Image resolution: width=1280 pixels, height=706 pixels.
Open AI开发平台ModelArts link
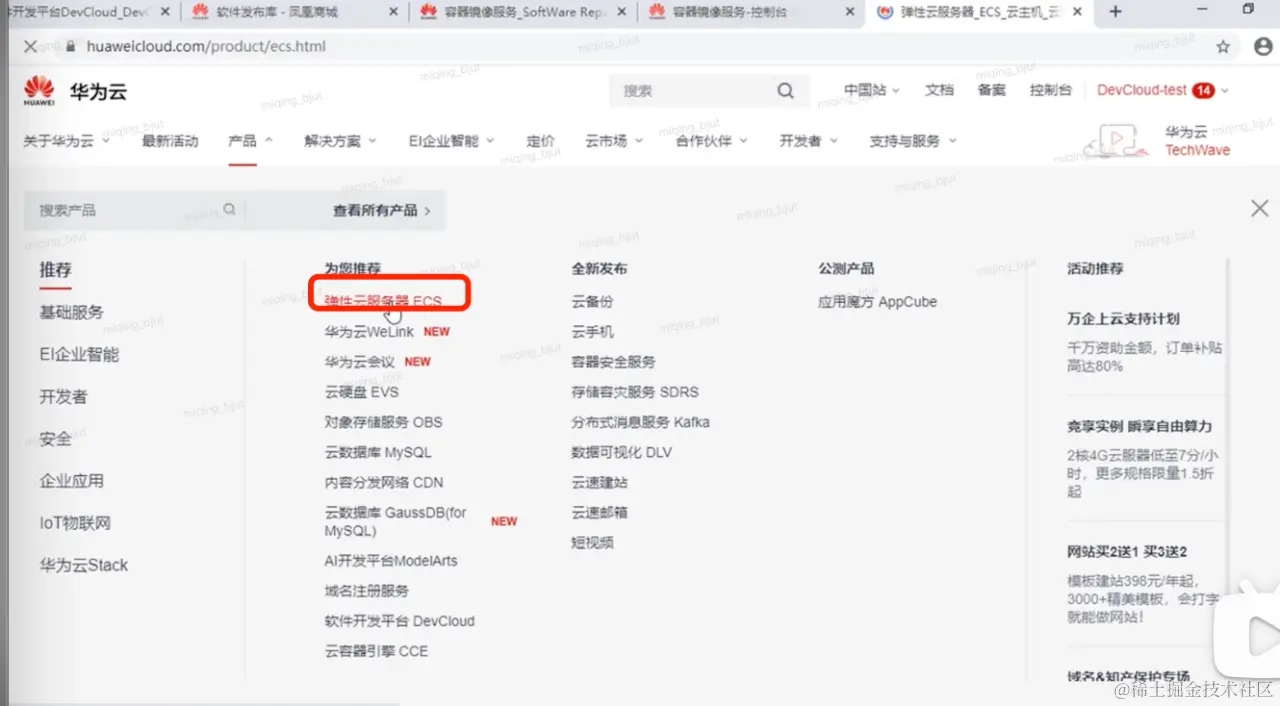pos(391,560)
